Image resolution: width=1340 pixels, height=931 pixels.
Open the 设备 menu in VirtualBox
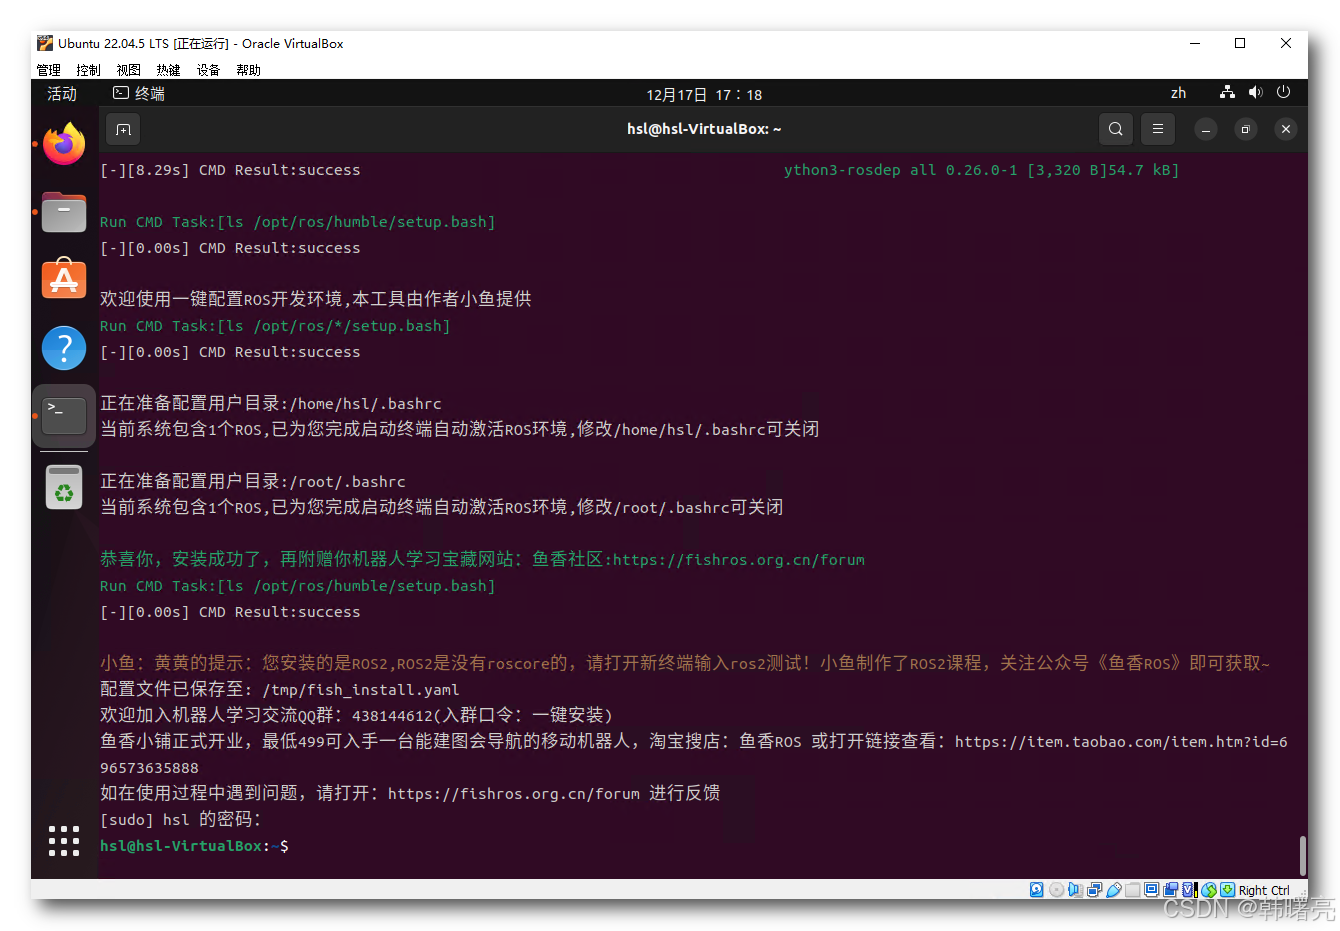208,69
